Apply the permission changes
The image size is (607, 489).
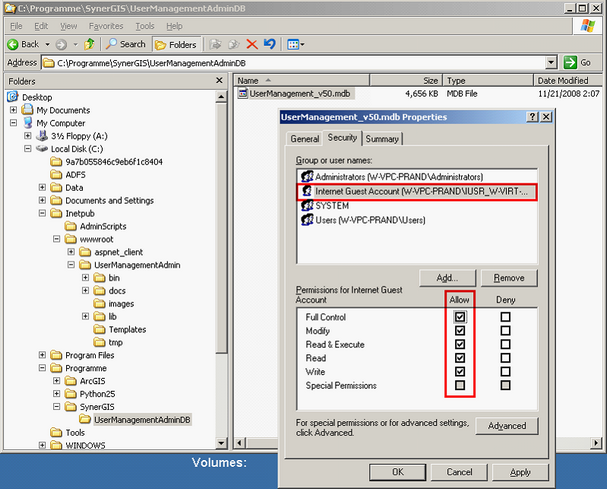tap(520, 472)
